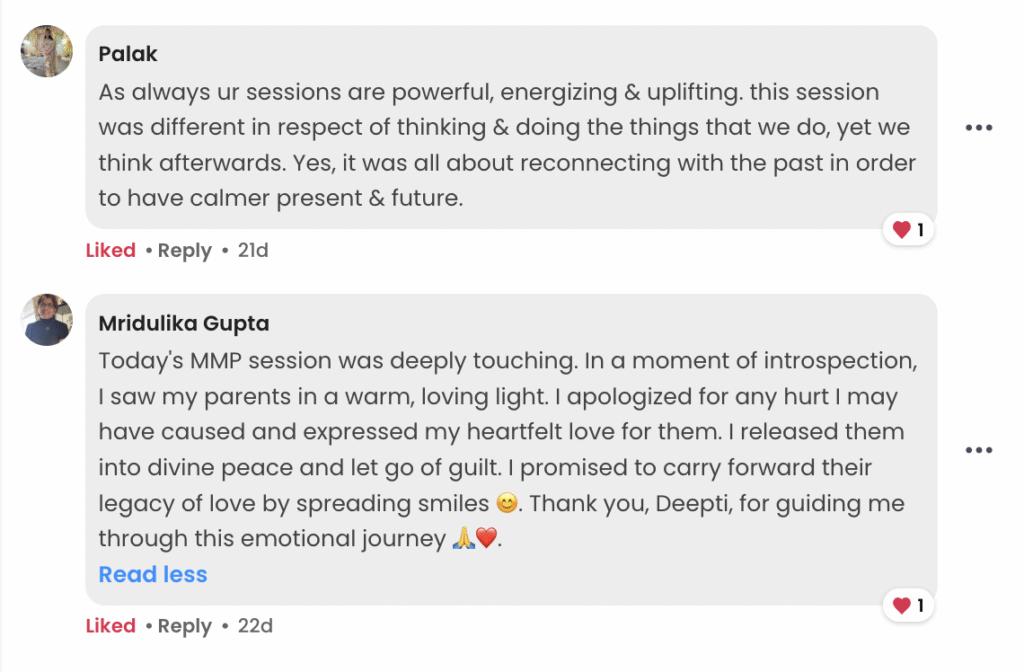Screen dimensions: 1024x672
Task: Click Mridulika Gupta's profile picture
Action: click(46, 320)
